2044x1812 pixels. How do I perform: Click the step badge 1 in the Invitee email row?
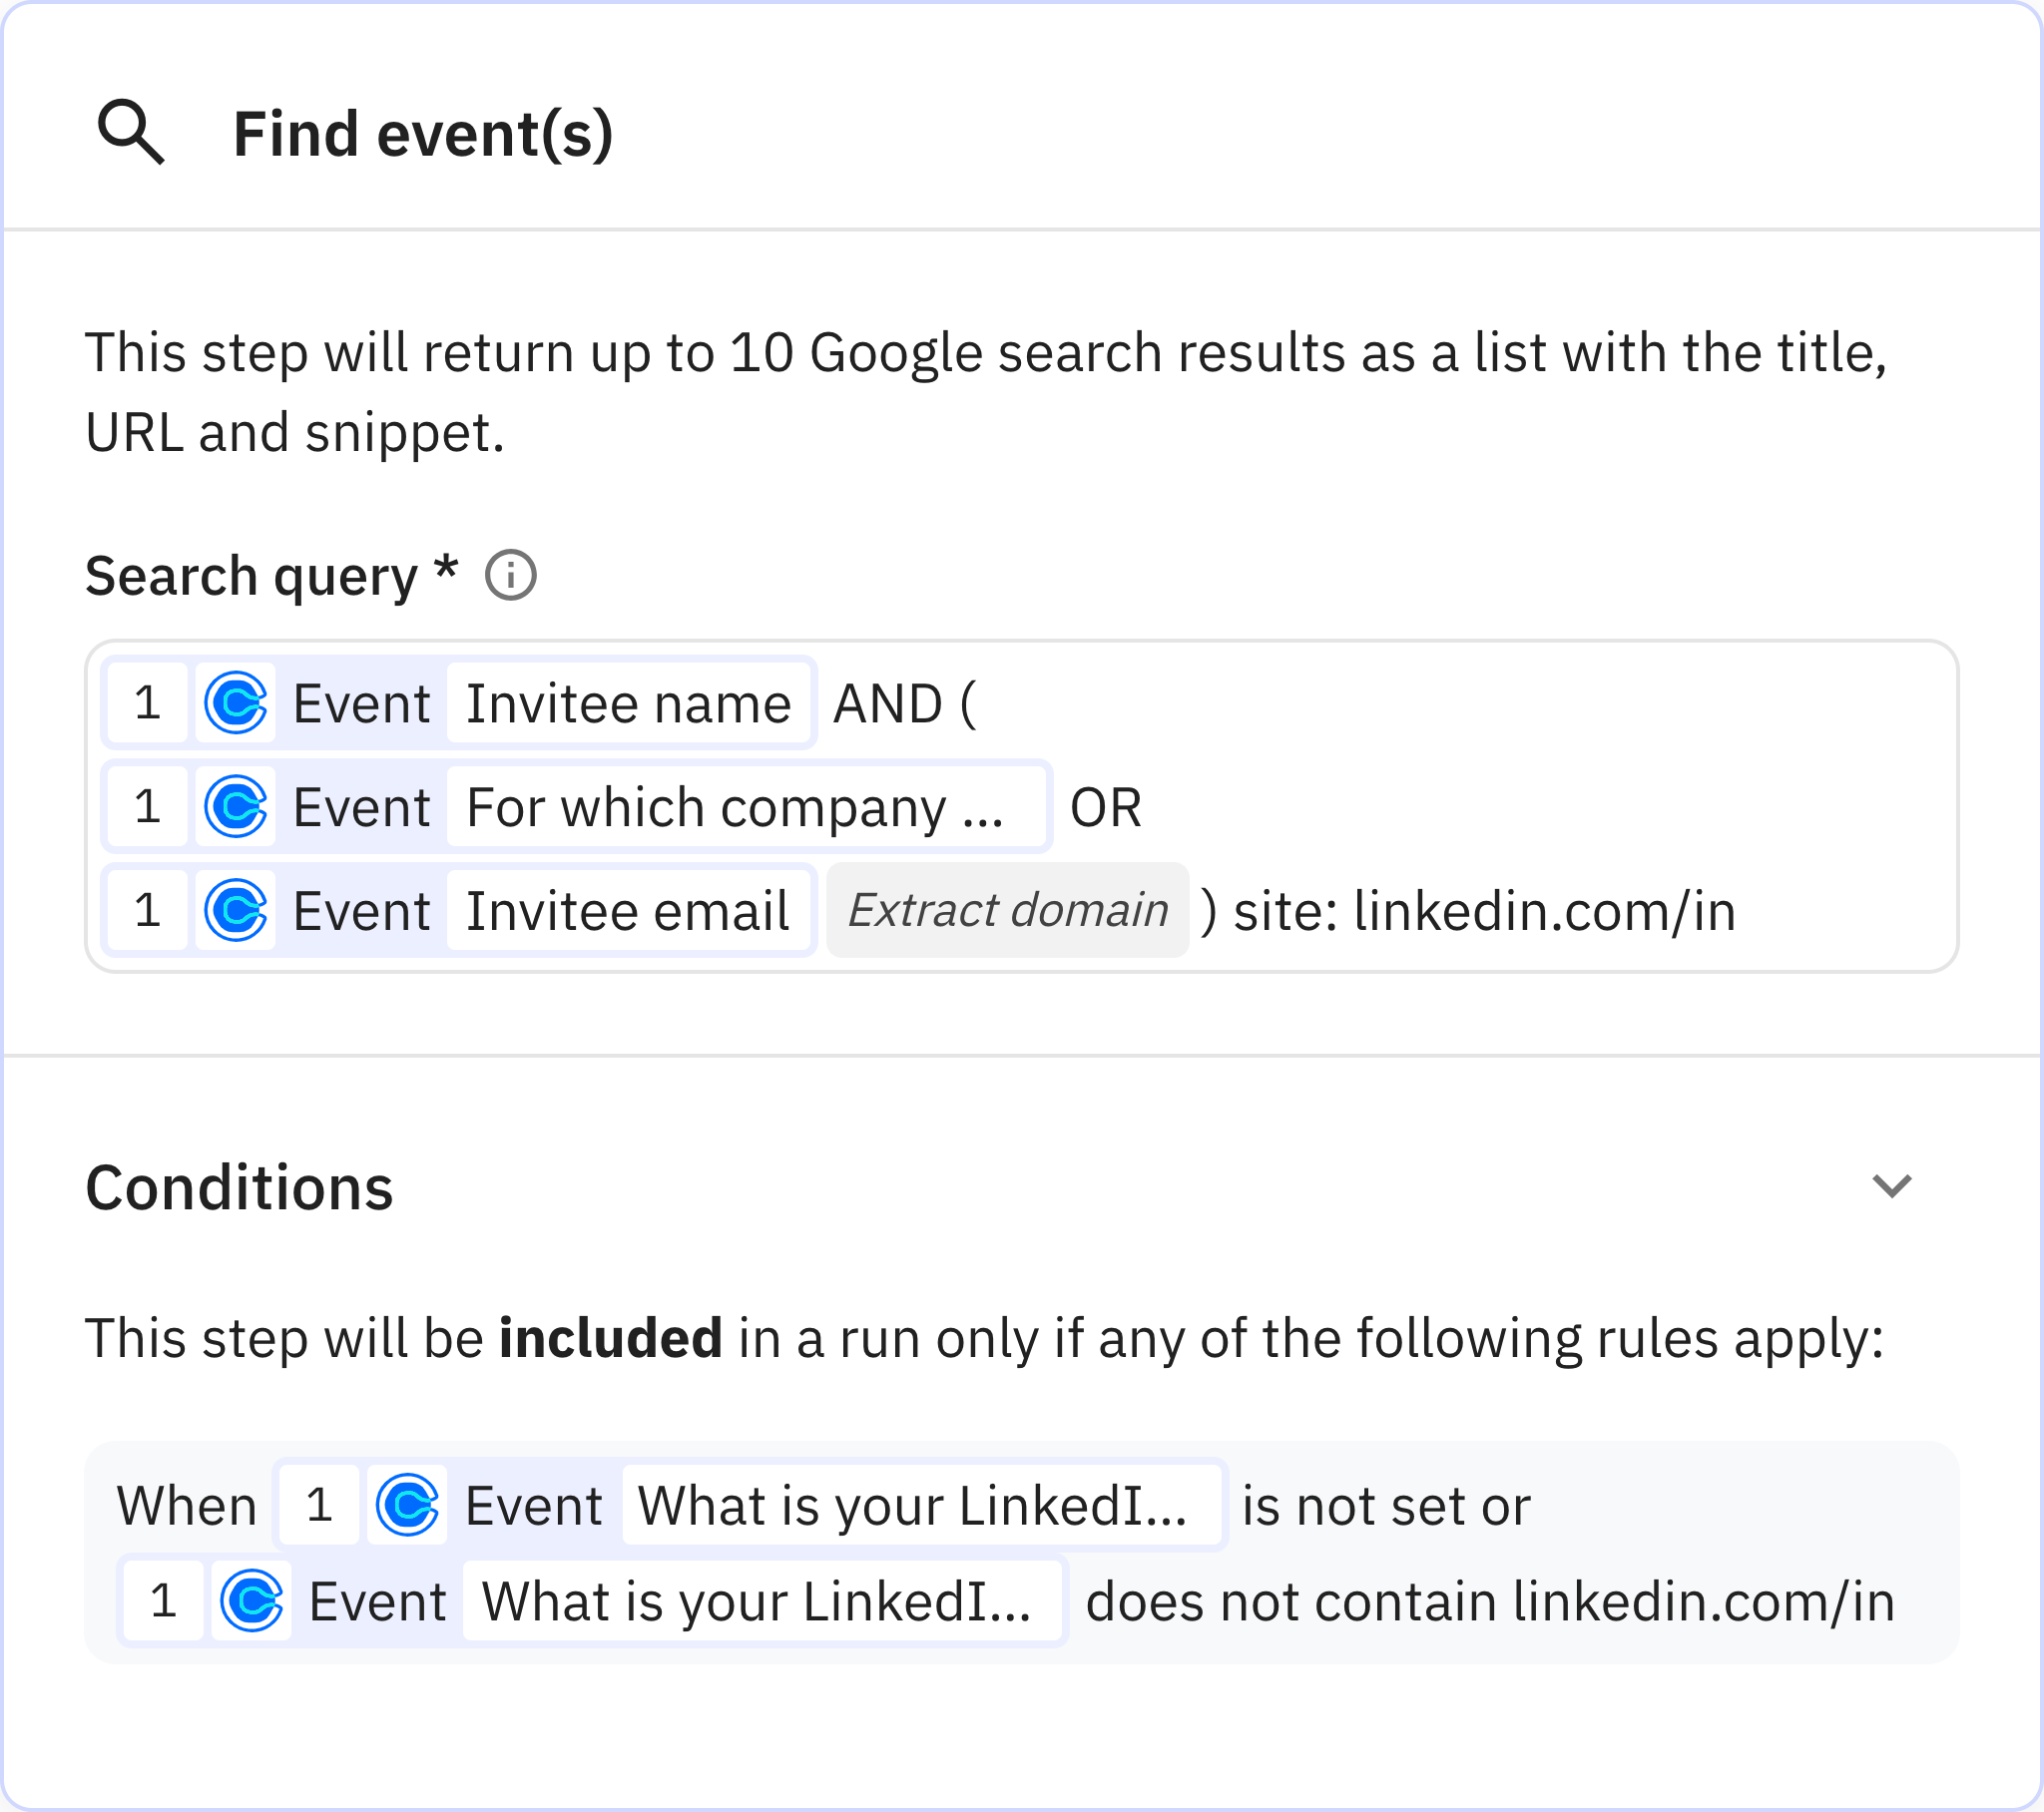(147, 910)
